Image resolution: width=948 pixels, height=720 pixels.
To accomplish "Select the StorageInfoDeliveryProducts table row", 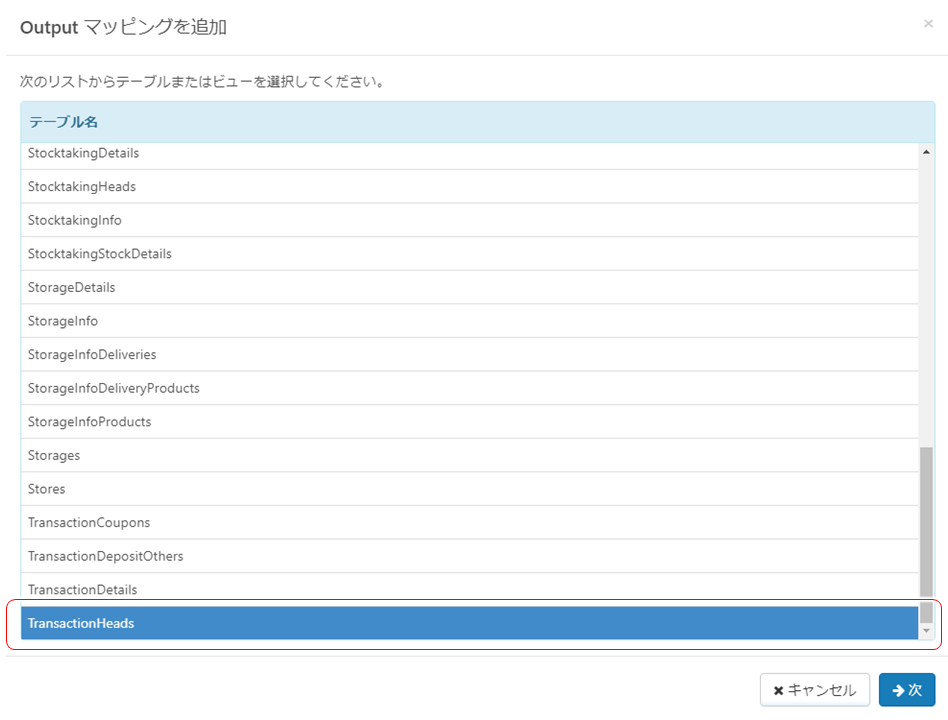I will pos(400,388).
